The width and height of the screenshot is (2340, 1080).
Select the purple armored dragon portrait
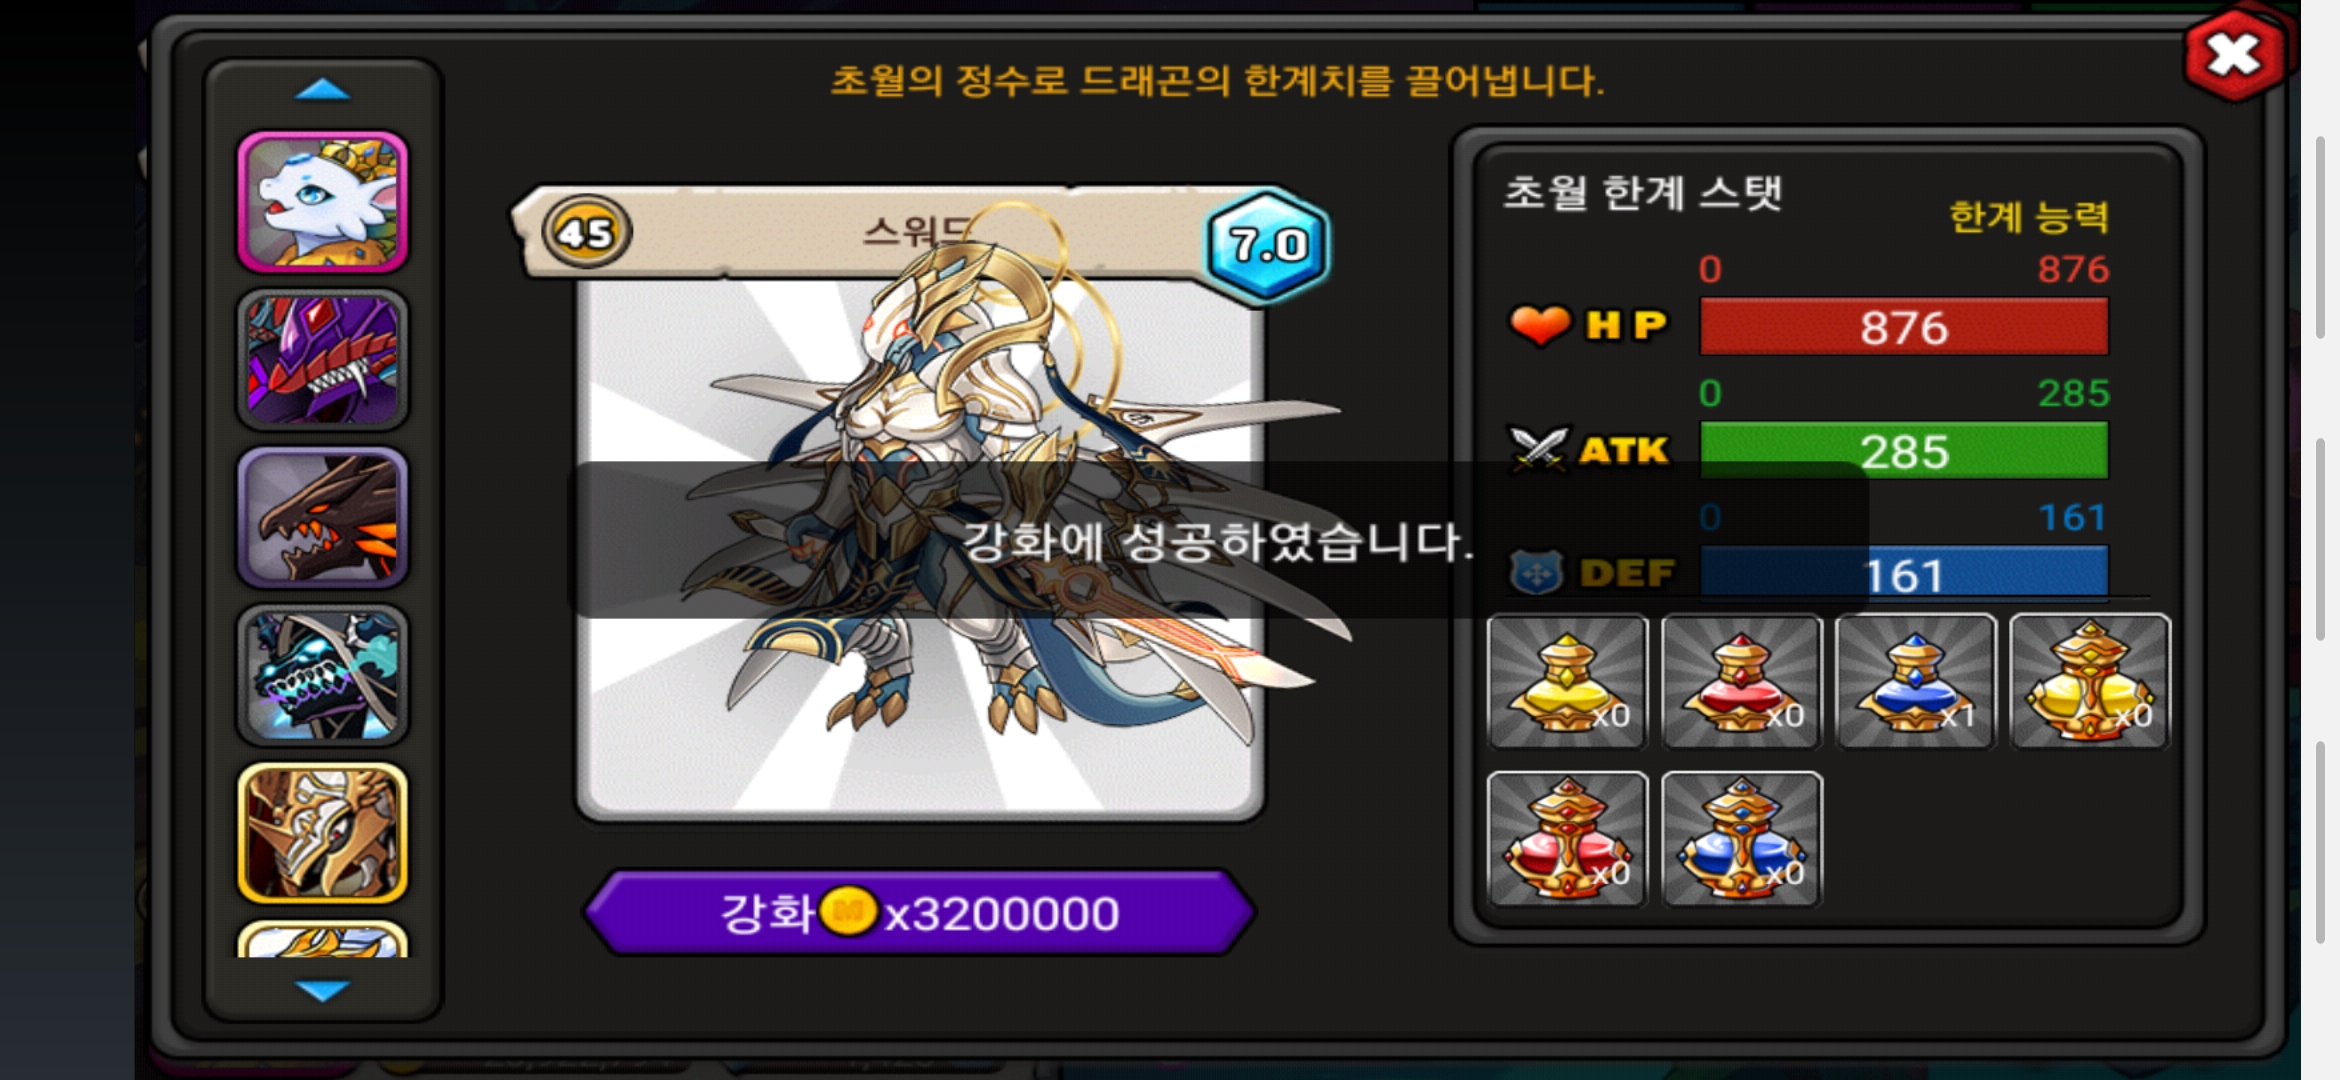click(322, 360)
